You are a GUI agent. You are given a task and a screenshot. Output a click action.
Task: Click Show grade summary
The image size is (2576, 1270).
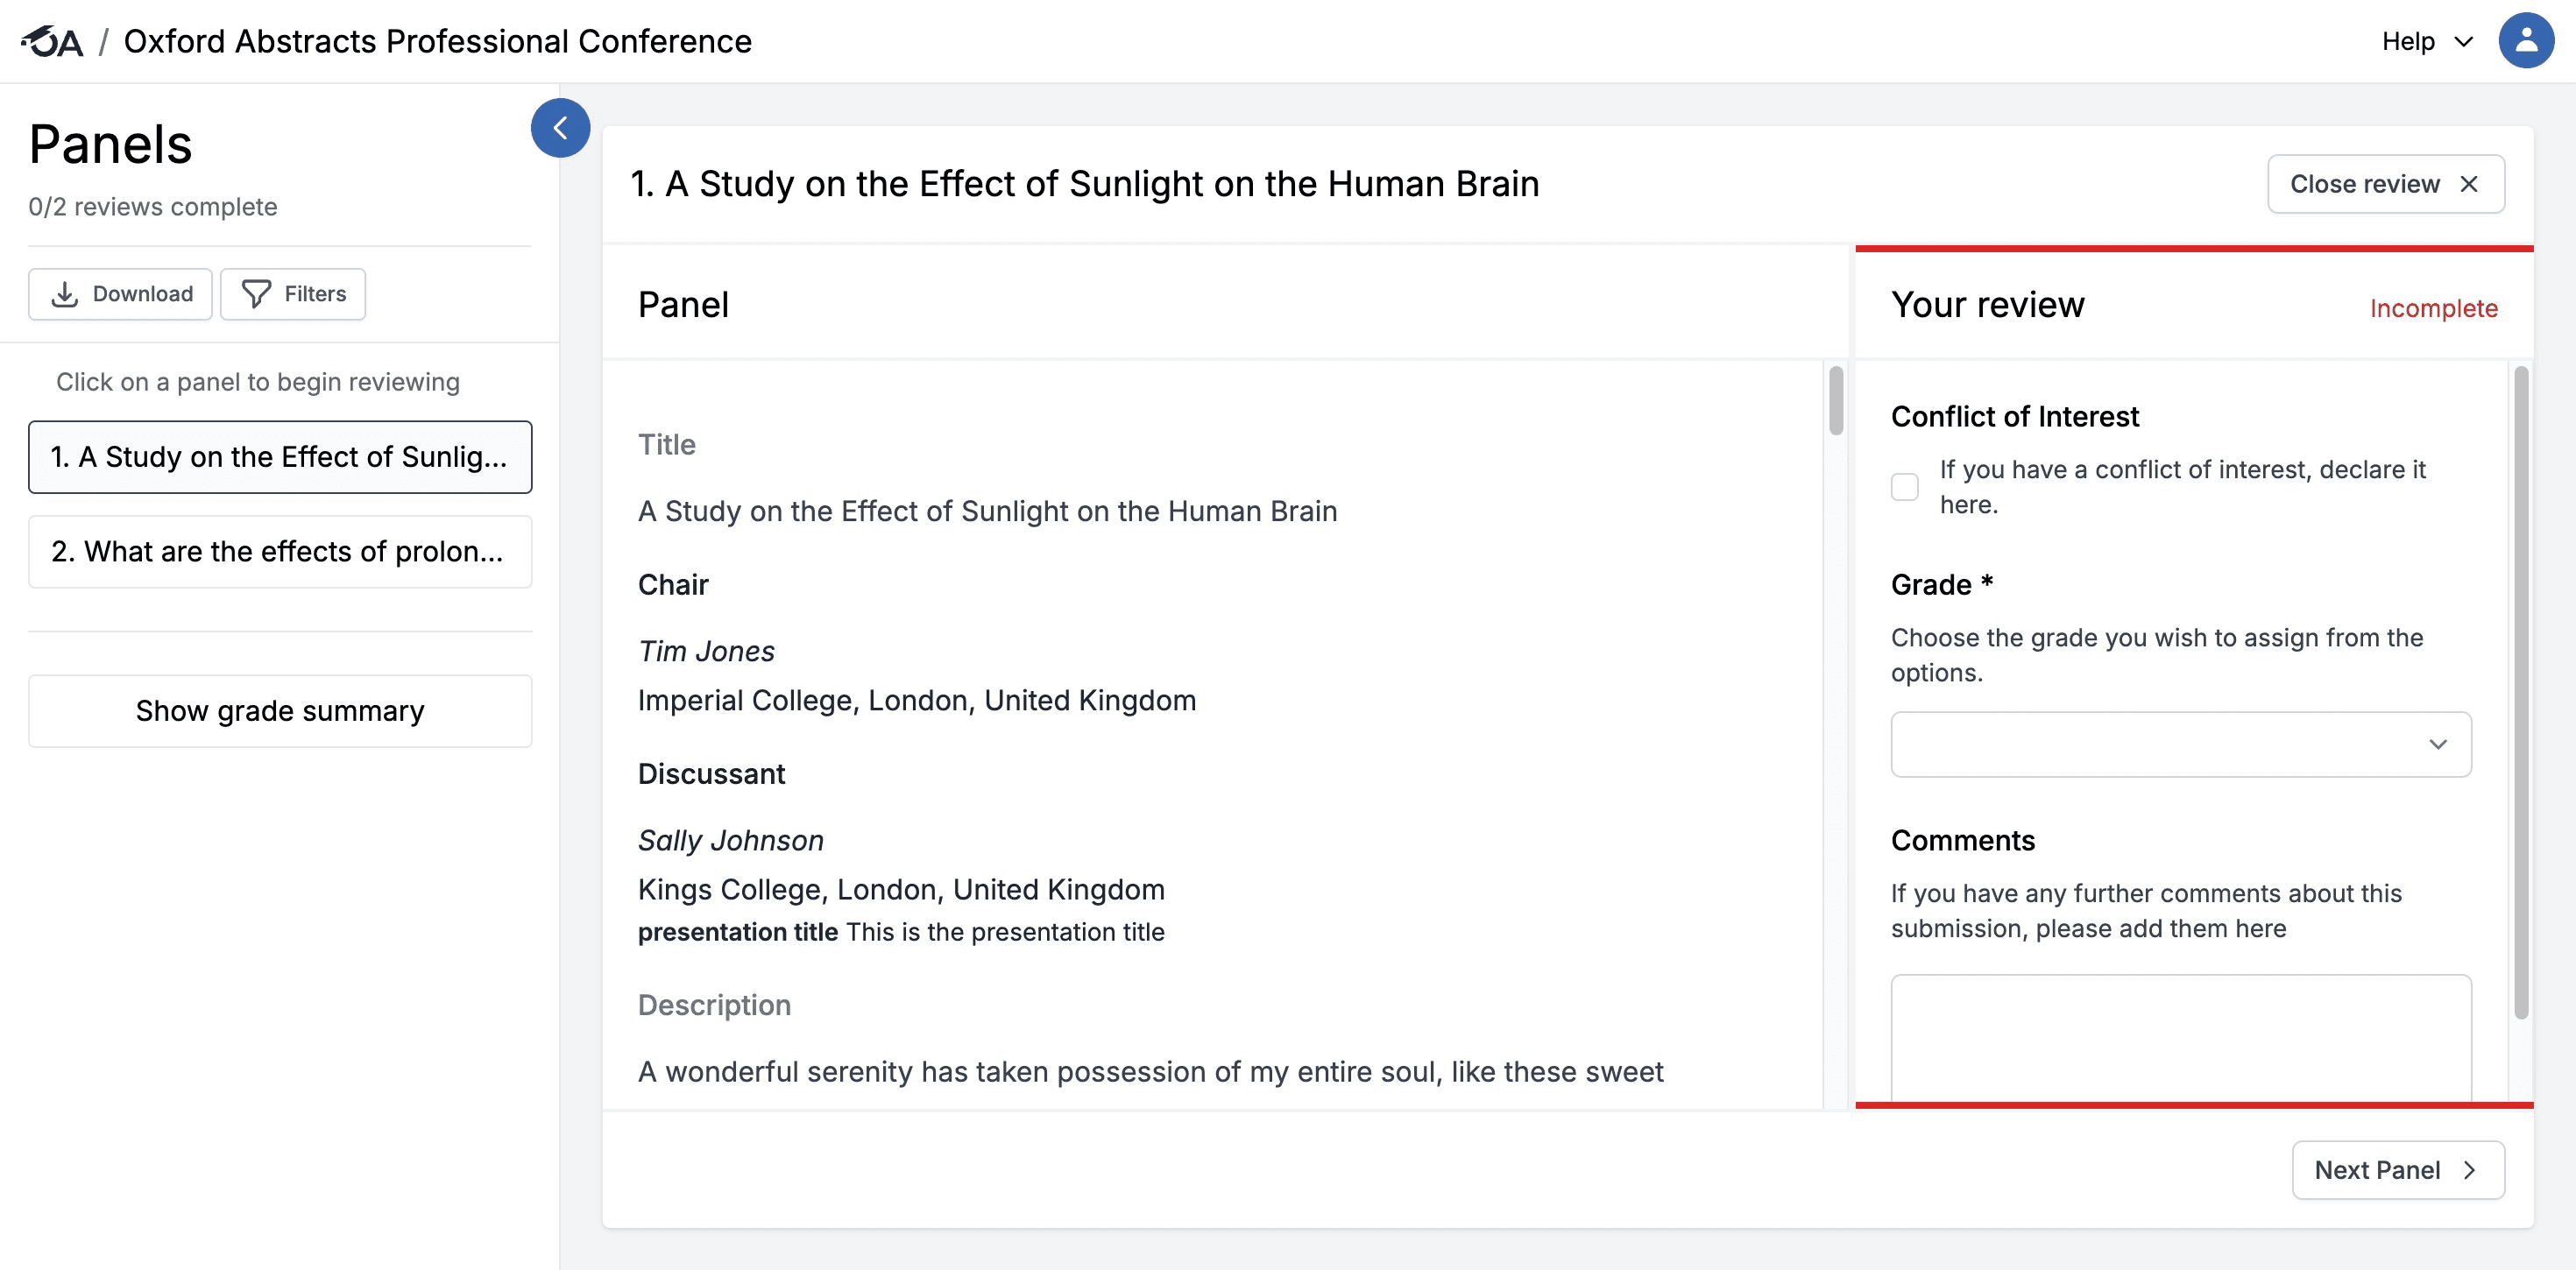[x=280, y=711]
